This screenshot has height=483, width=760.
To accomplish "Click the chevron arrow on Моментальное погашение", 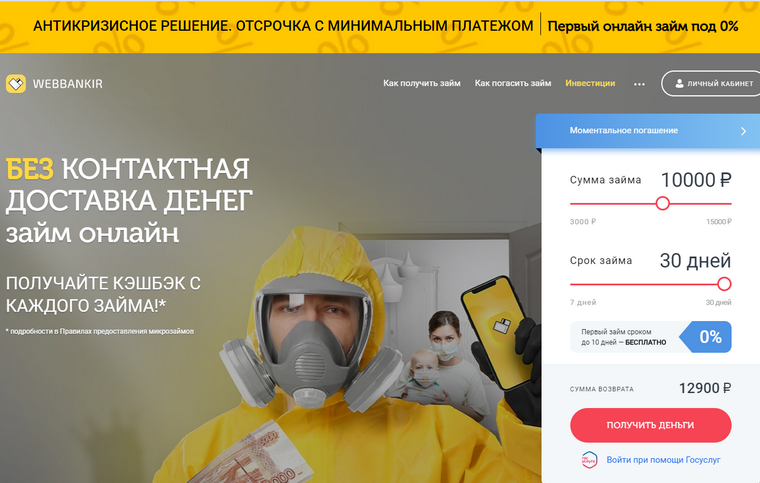I will point(744,131).
